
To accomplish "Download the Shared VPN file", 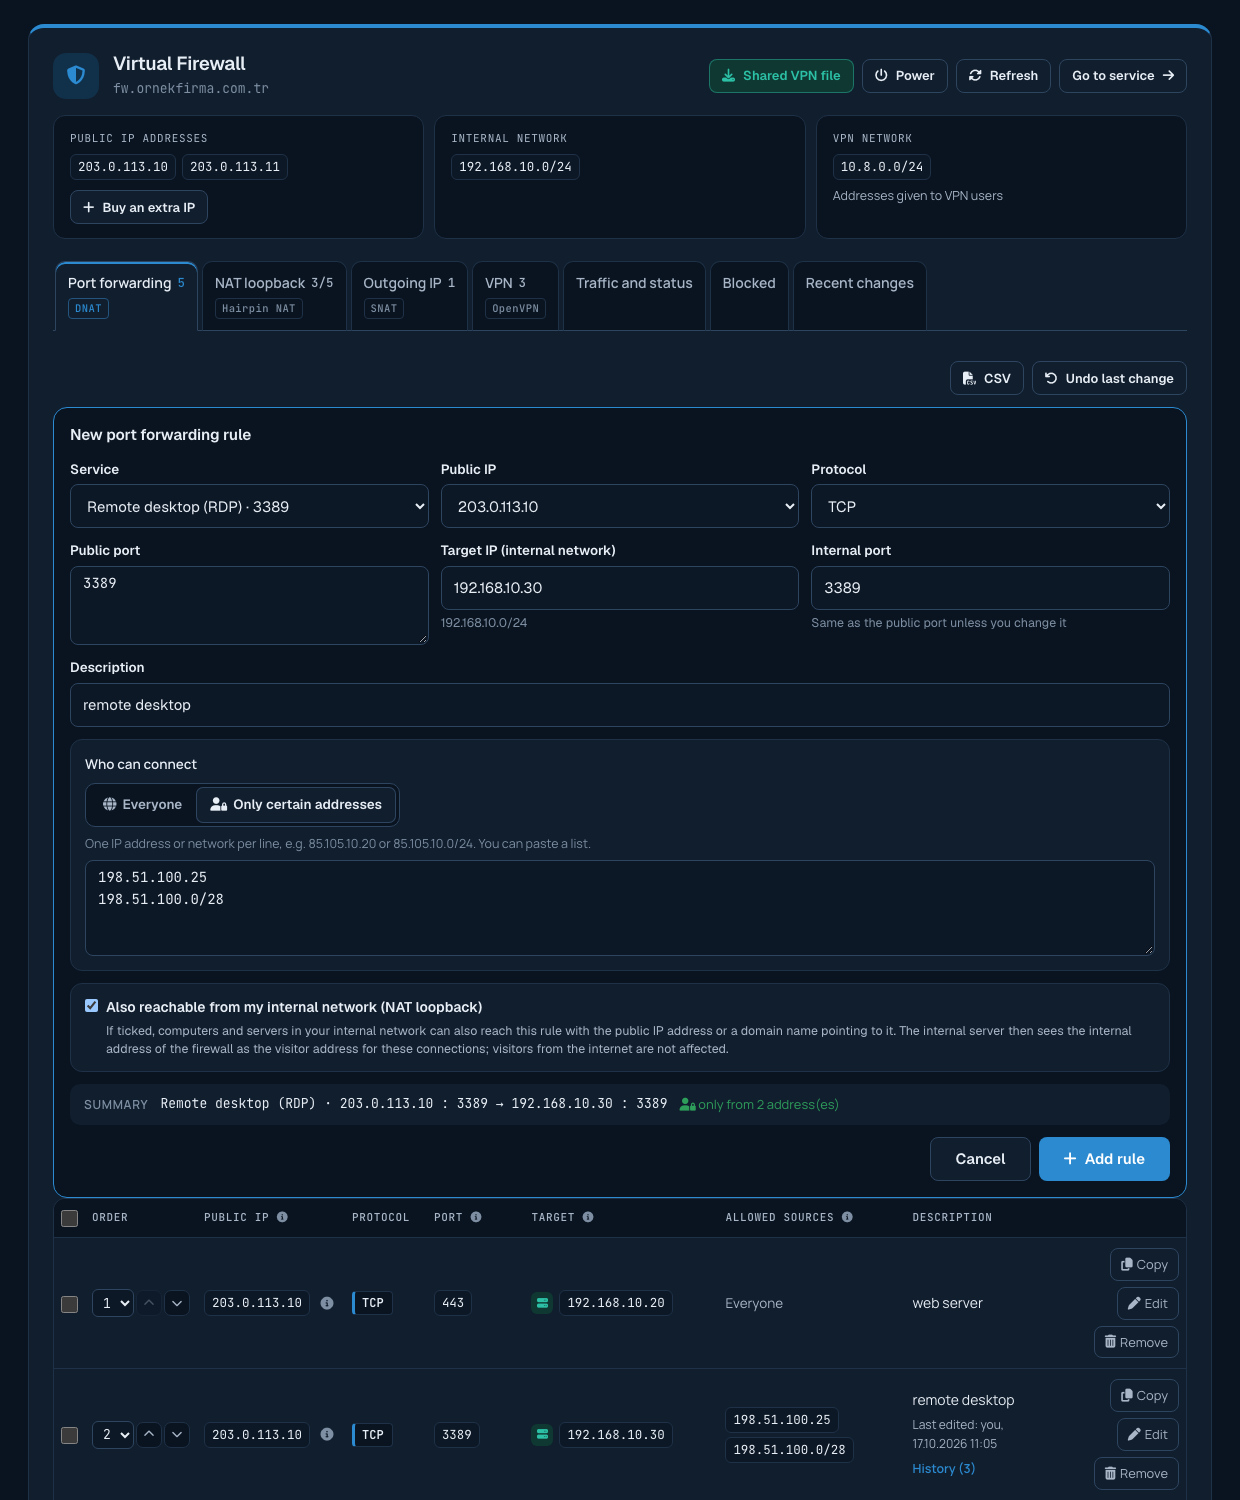I will coord(781,76).
